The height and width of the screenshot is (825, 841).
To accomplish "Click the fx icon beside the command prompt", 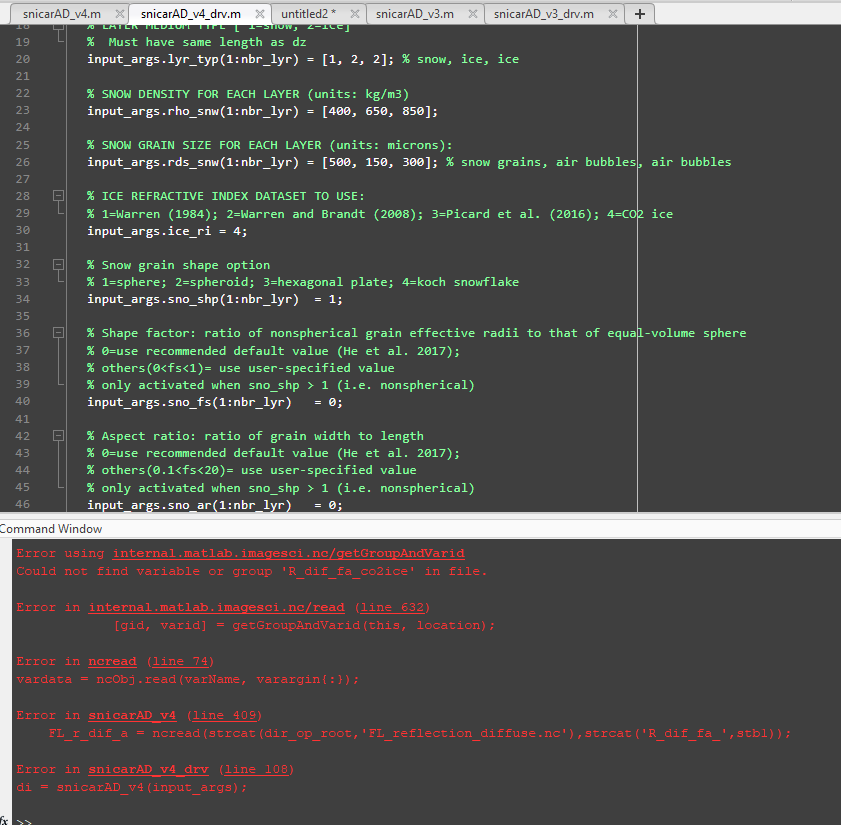I will click(x=7, y=818).
